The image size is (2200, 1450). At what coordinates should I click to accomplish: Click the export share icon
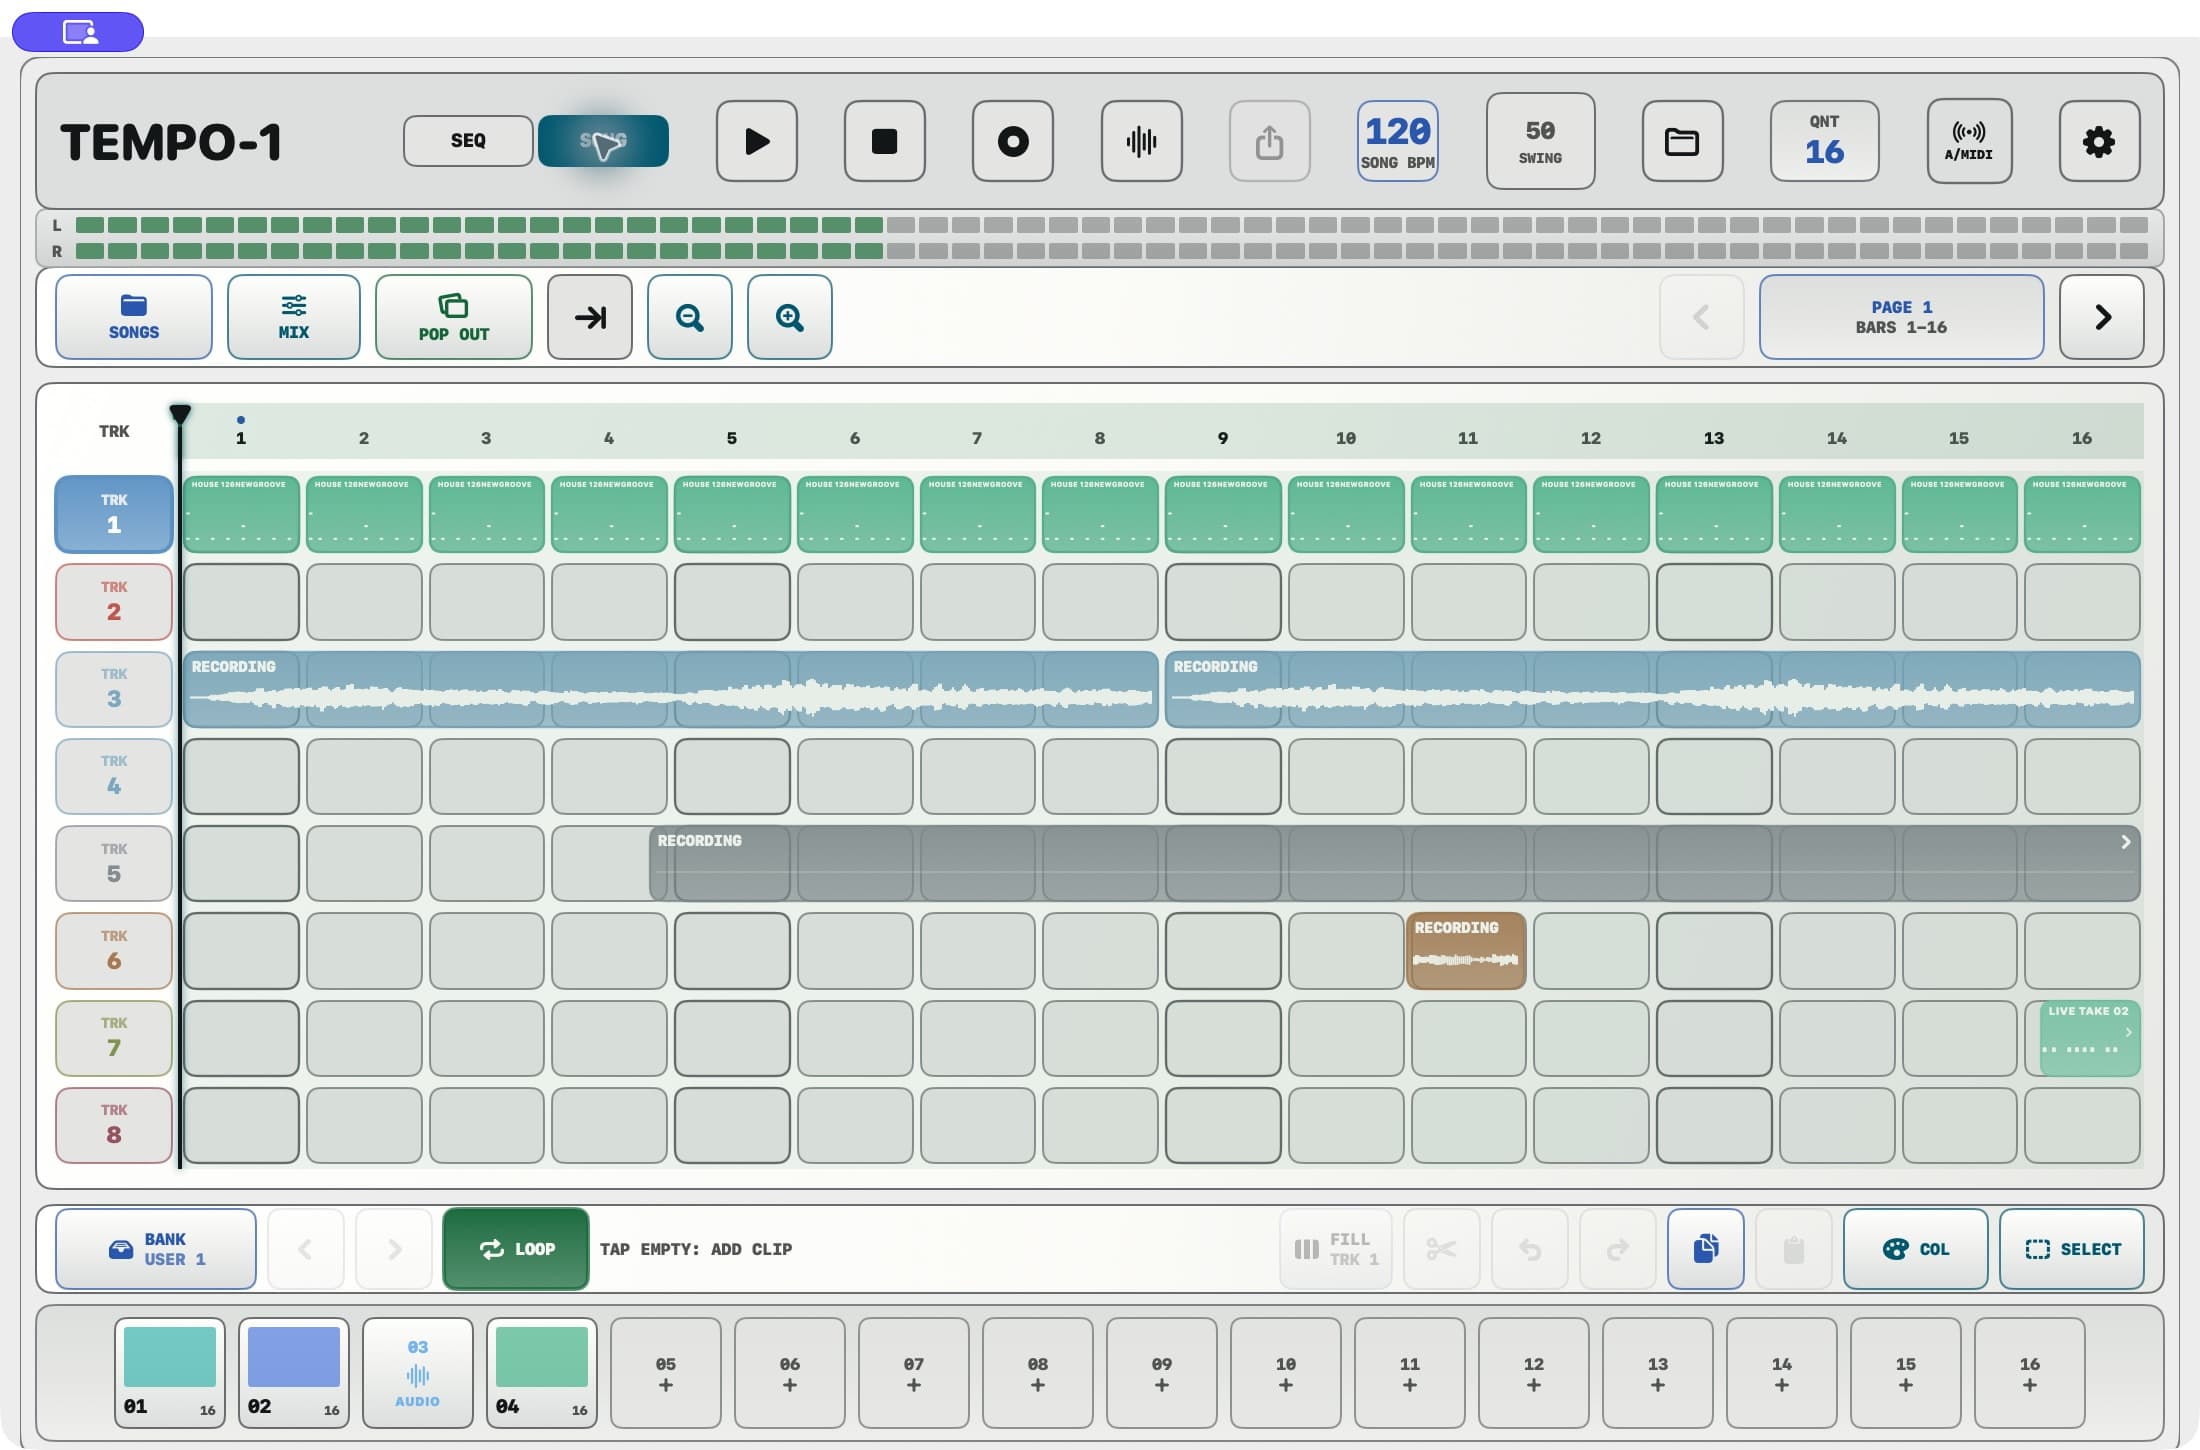click(1270, 141)
